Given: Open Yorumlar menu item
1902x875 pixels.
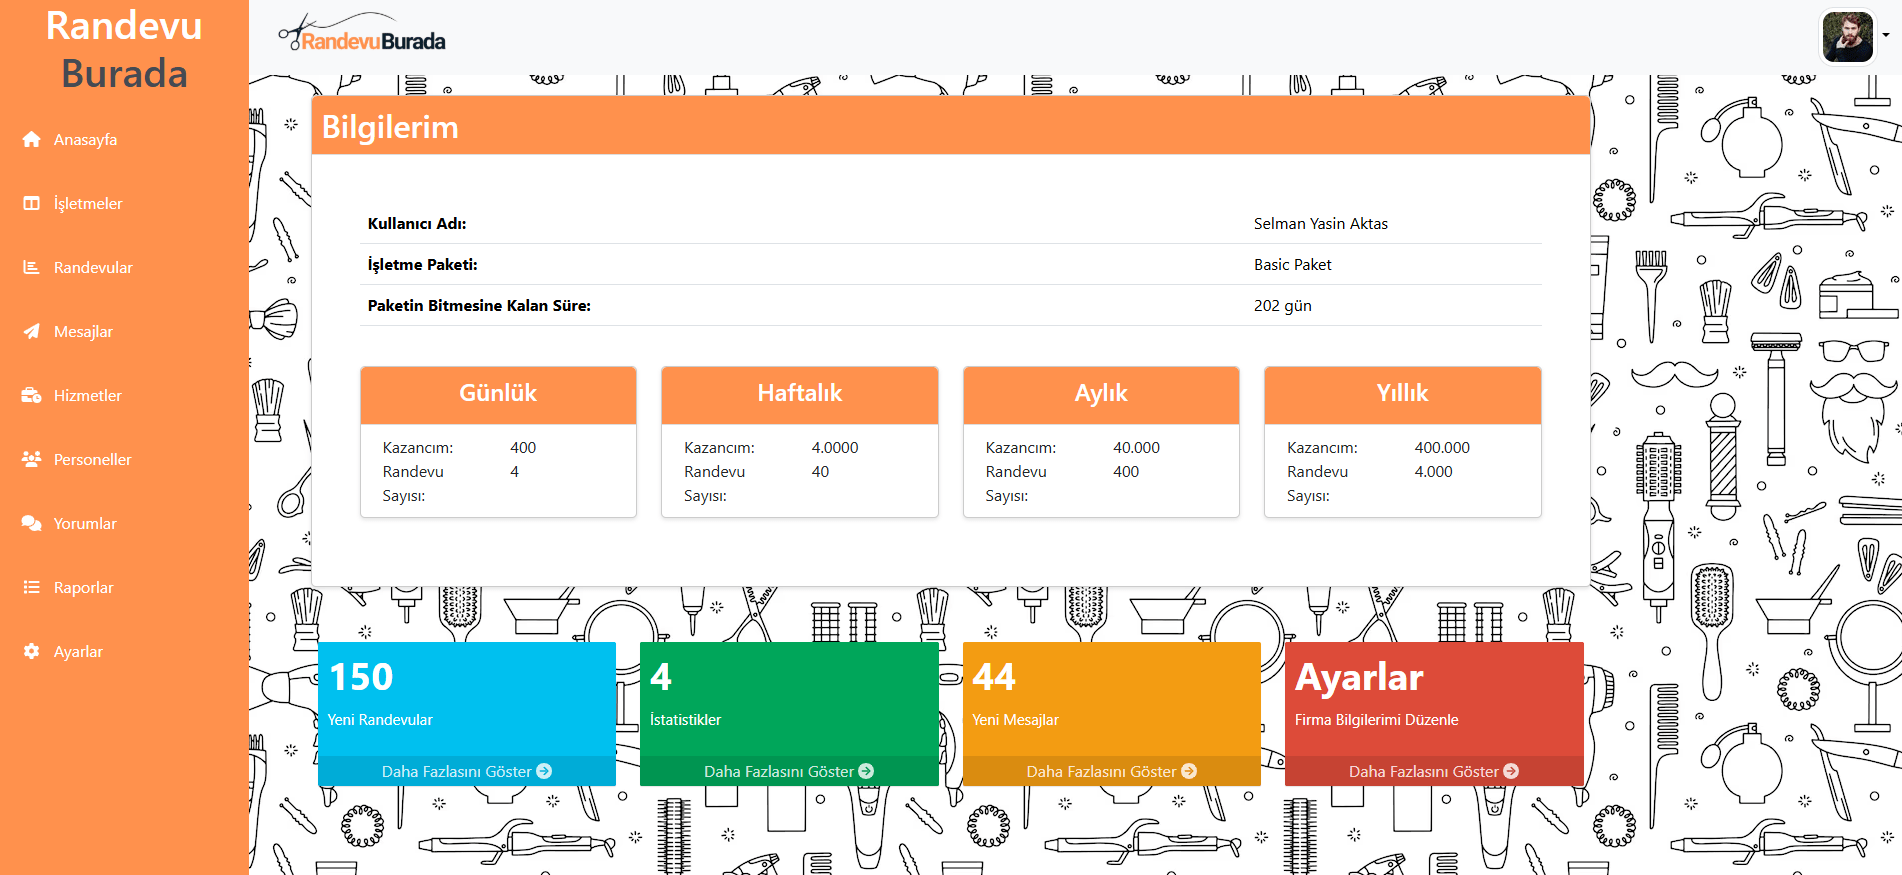Looking at the screenshot, I should (85, 523).
